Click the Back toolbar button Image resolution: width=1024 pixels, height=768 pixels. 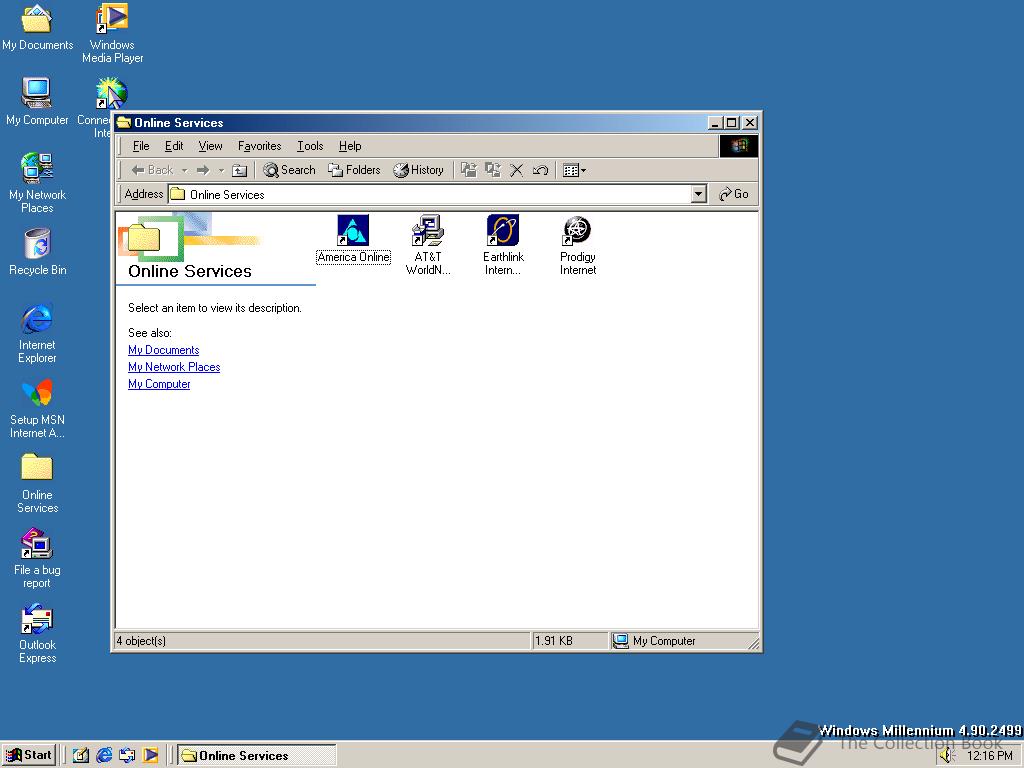(152, 170)
